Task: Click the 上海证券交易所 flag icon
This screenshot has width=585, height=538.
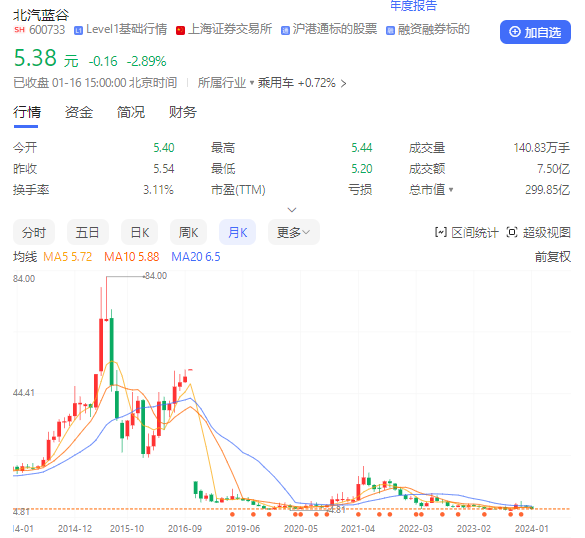Action: click(180, 31)
